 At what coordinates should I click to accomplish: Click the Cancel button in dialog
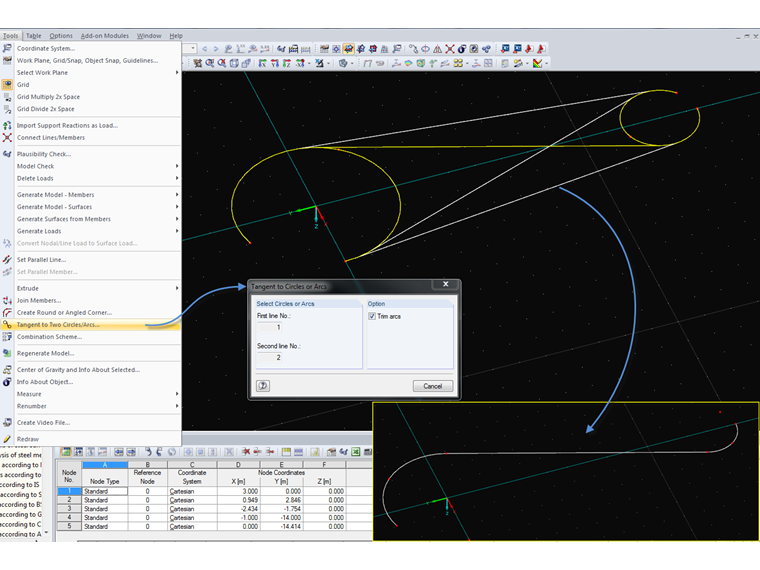433,386
